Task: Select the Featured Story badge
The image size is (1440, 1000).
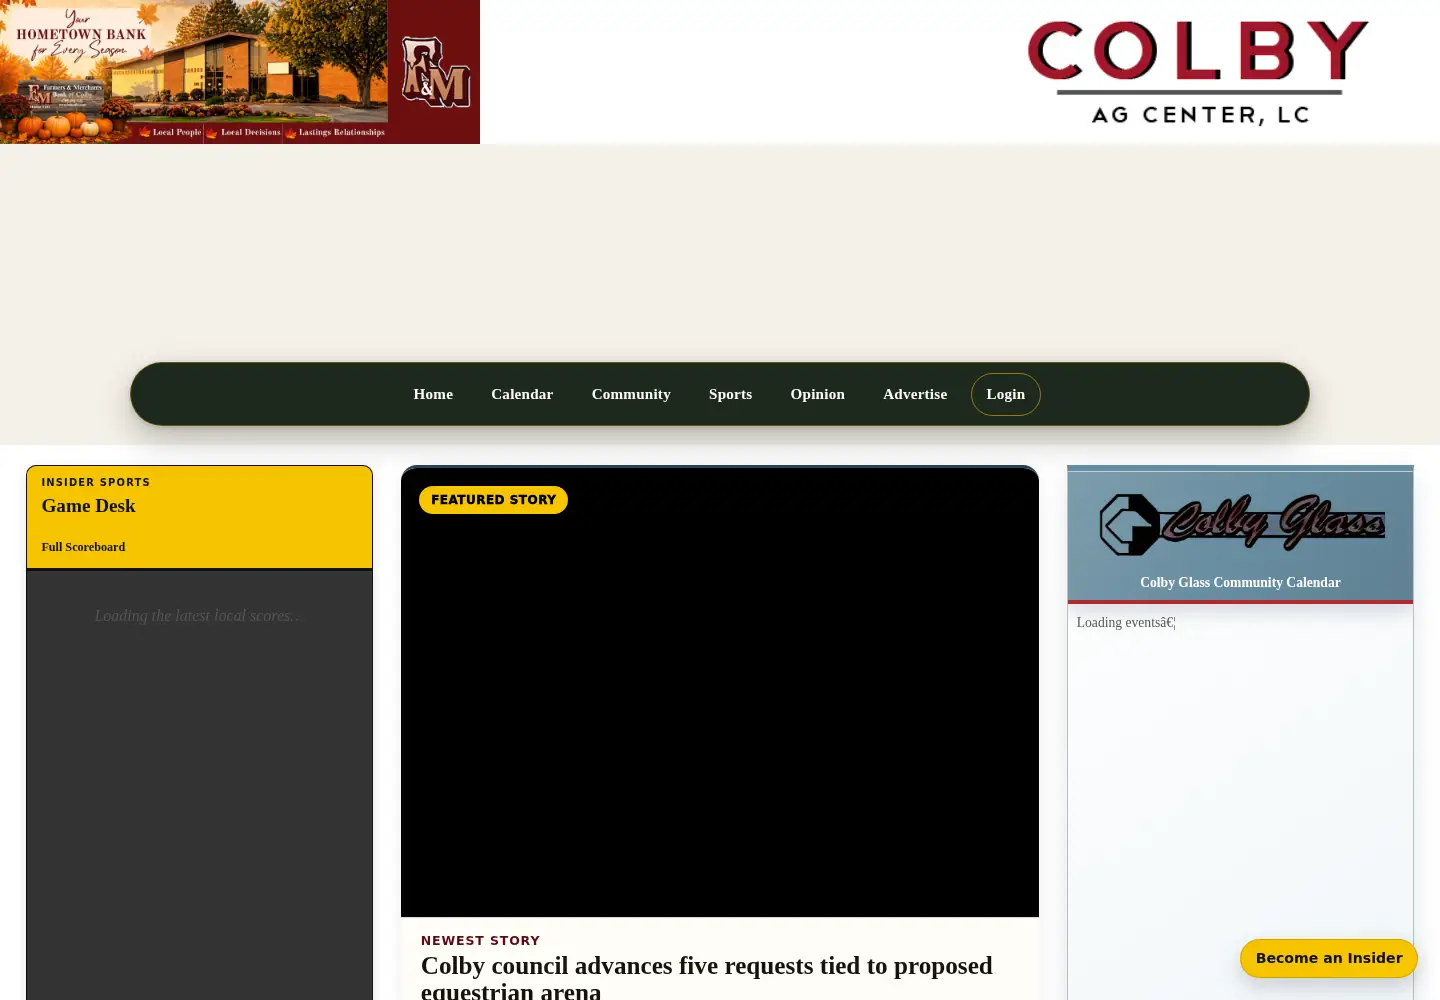Action: [x=493, y=500]
